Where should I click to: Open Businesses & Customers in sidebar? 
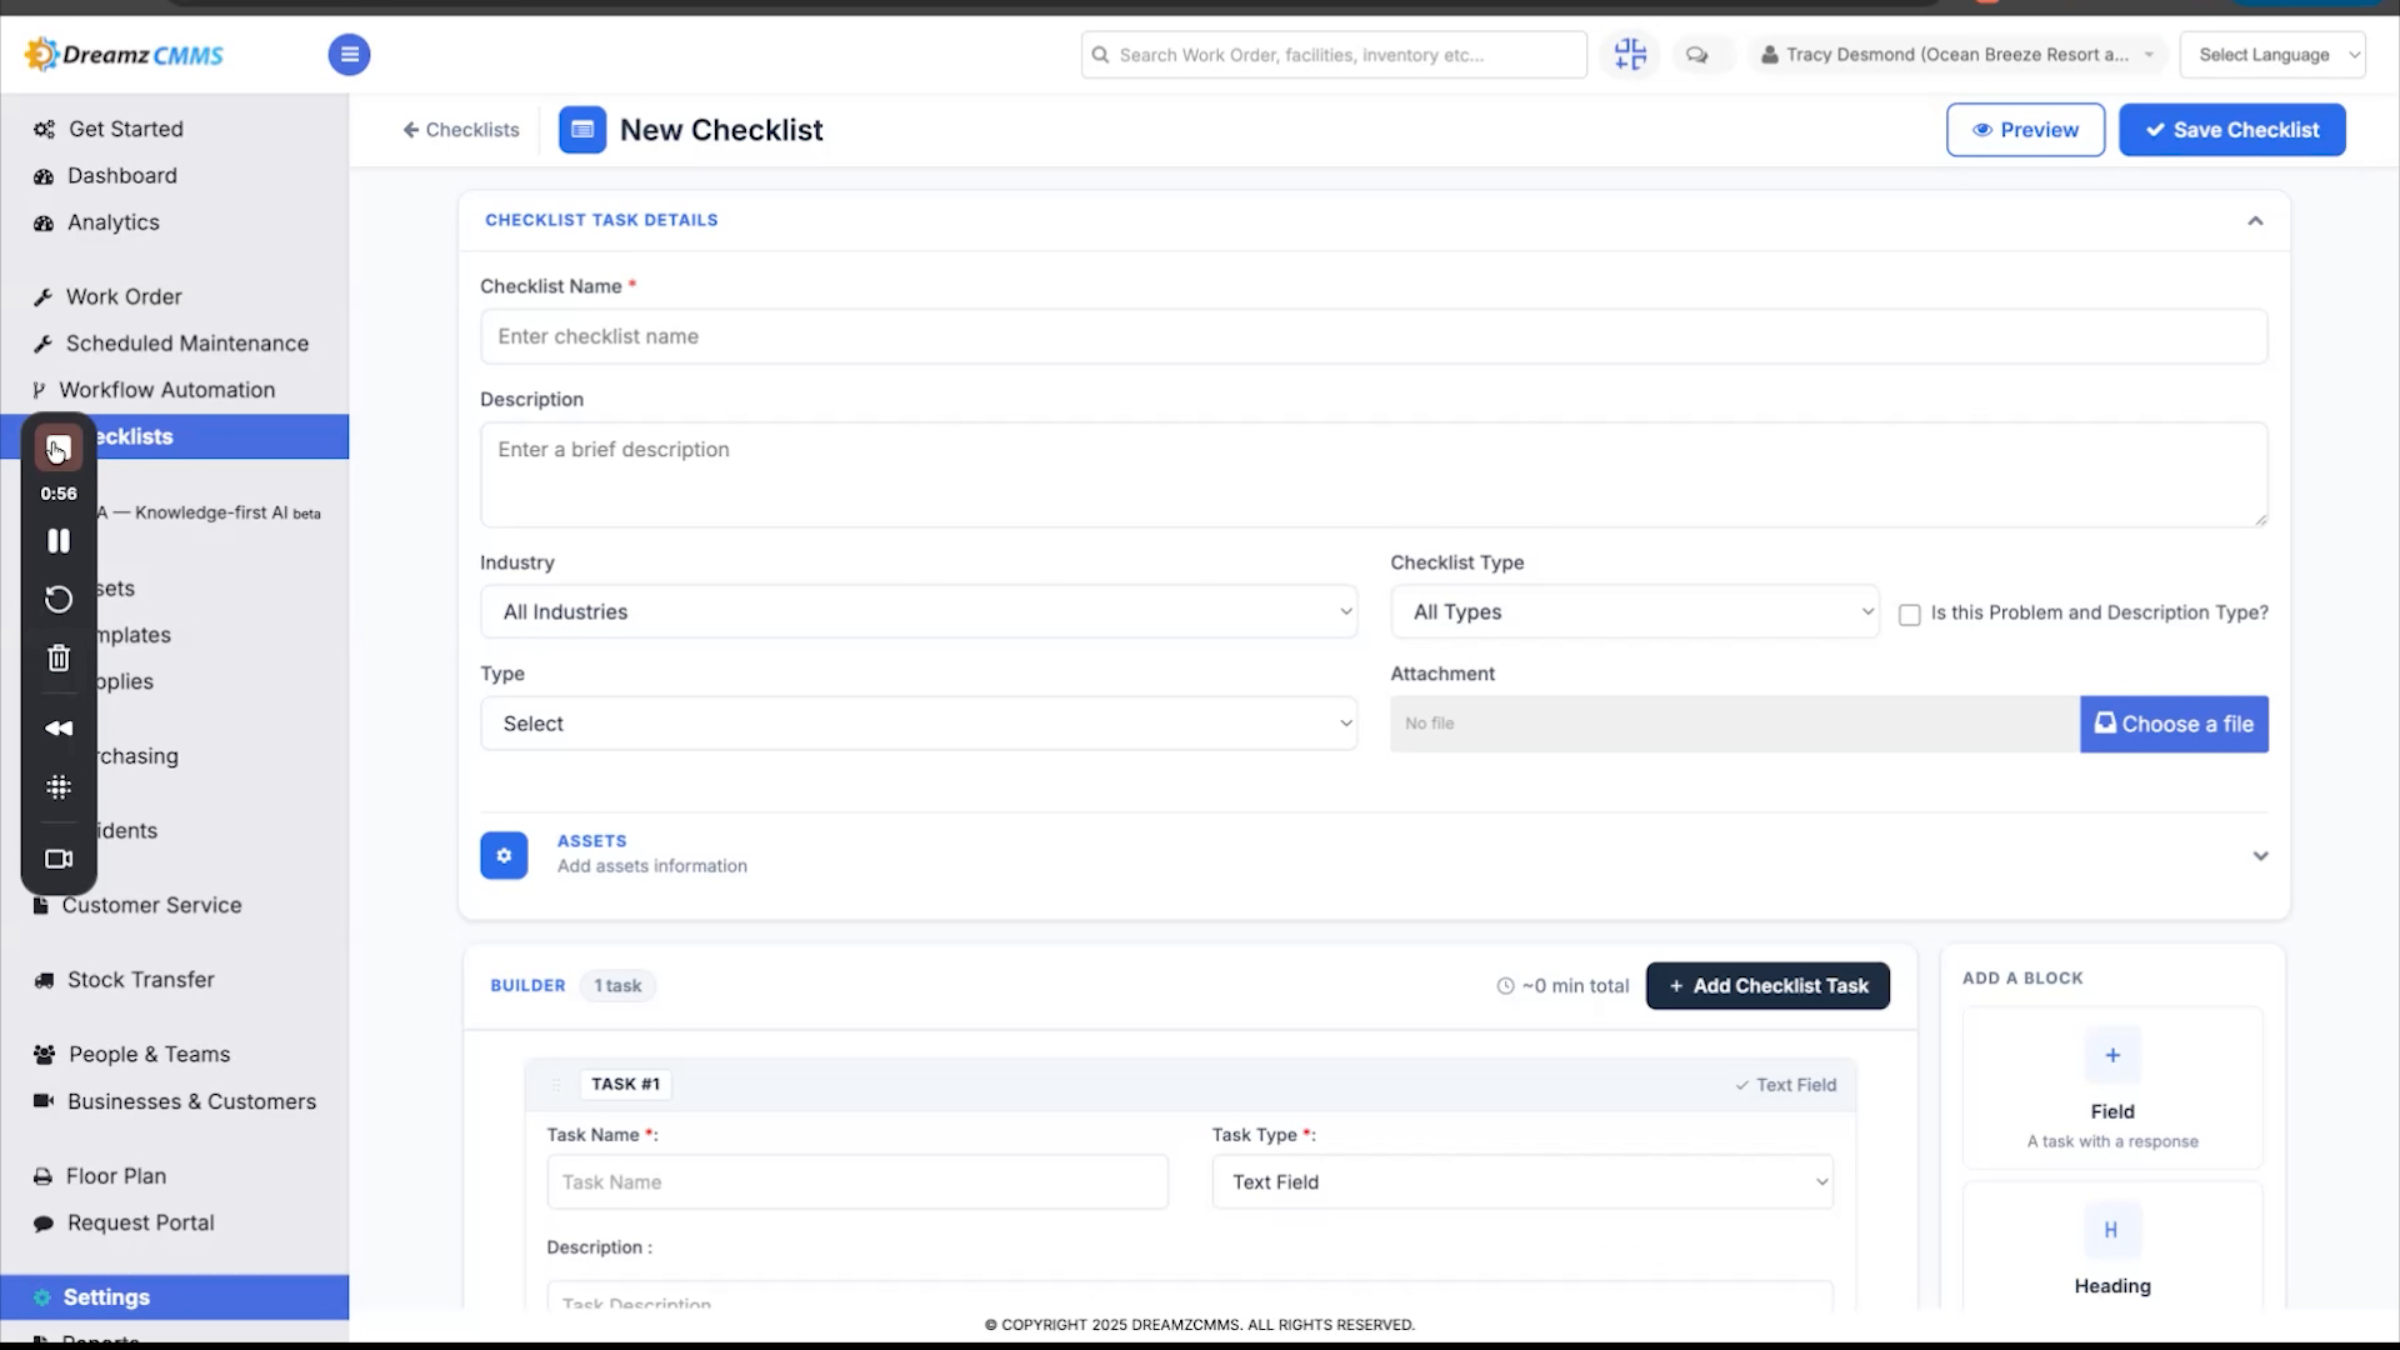(191, 1102)
